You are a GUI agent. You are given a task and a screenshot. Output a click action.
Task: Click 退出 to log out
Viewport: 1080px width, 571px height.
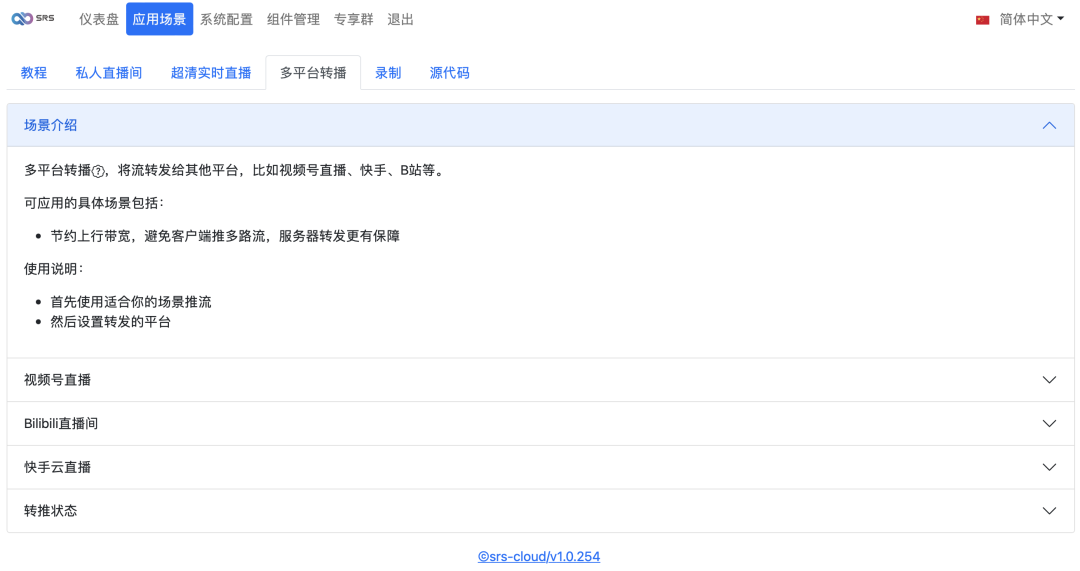tap(400, 19)
